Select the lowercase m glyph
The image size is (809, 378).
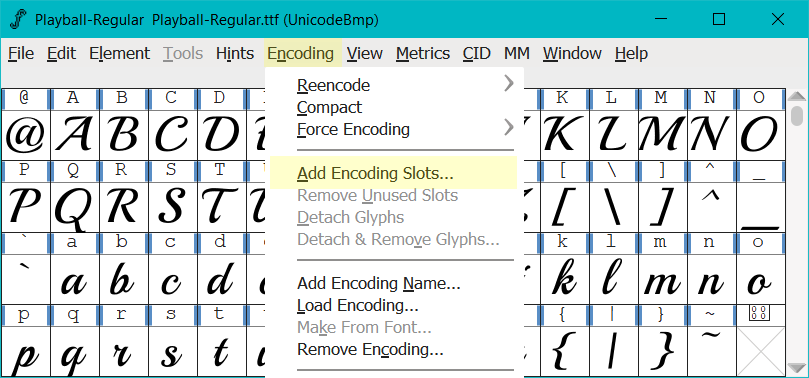tap(663, 280)
